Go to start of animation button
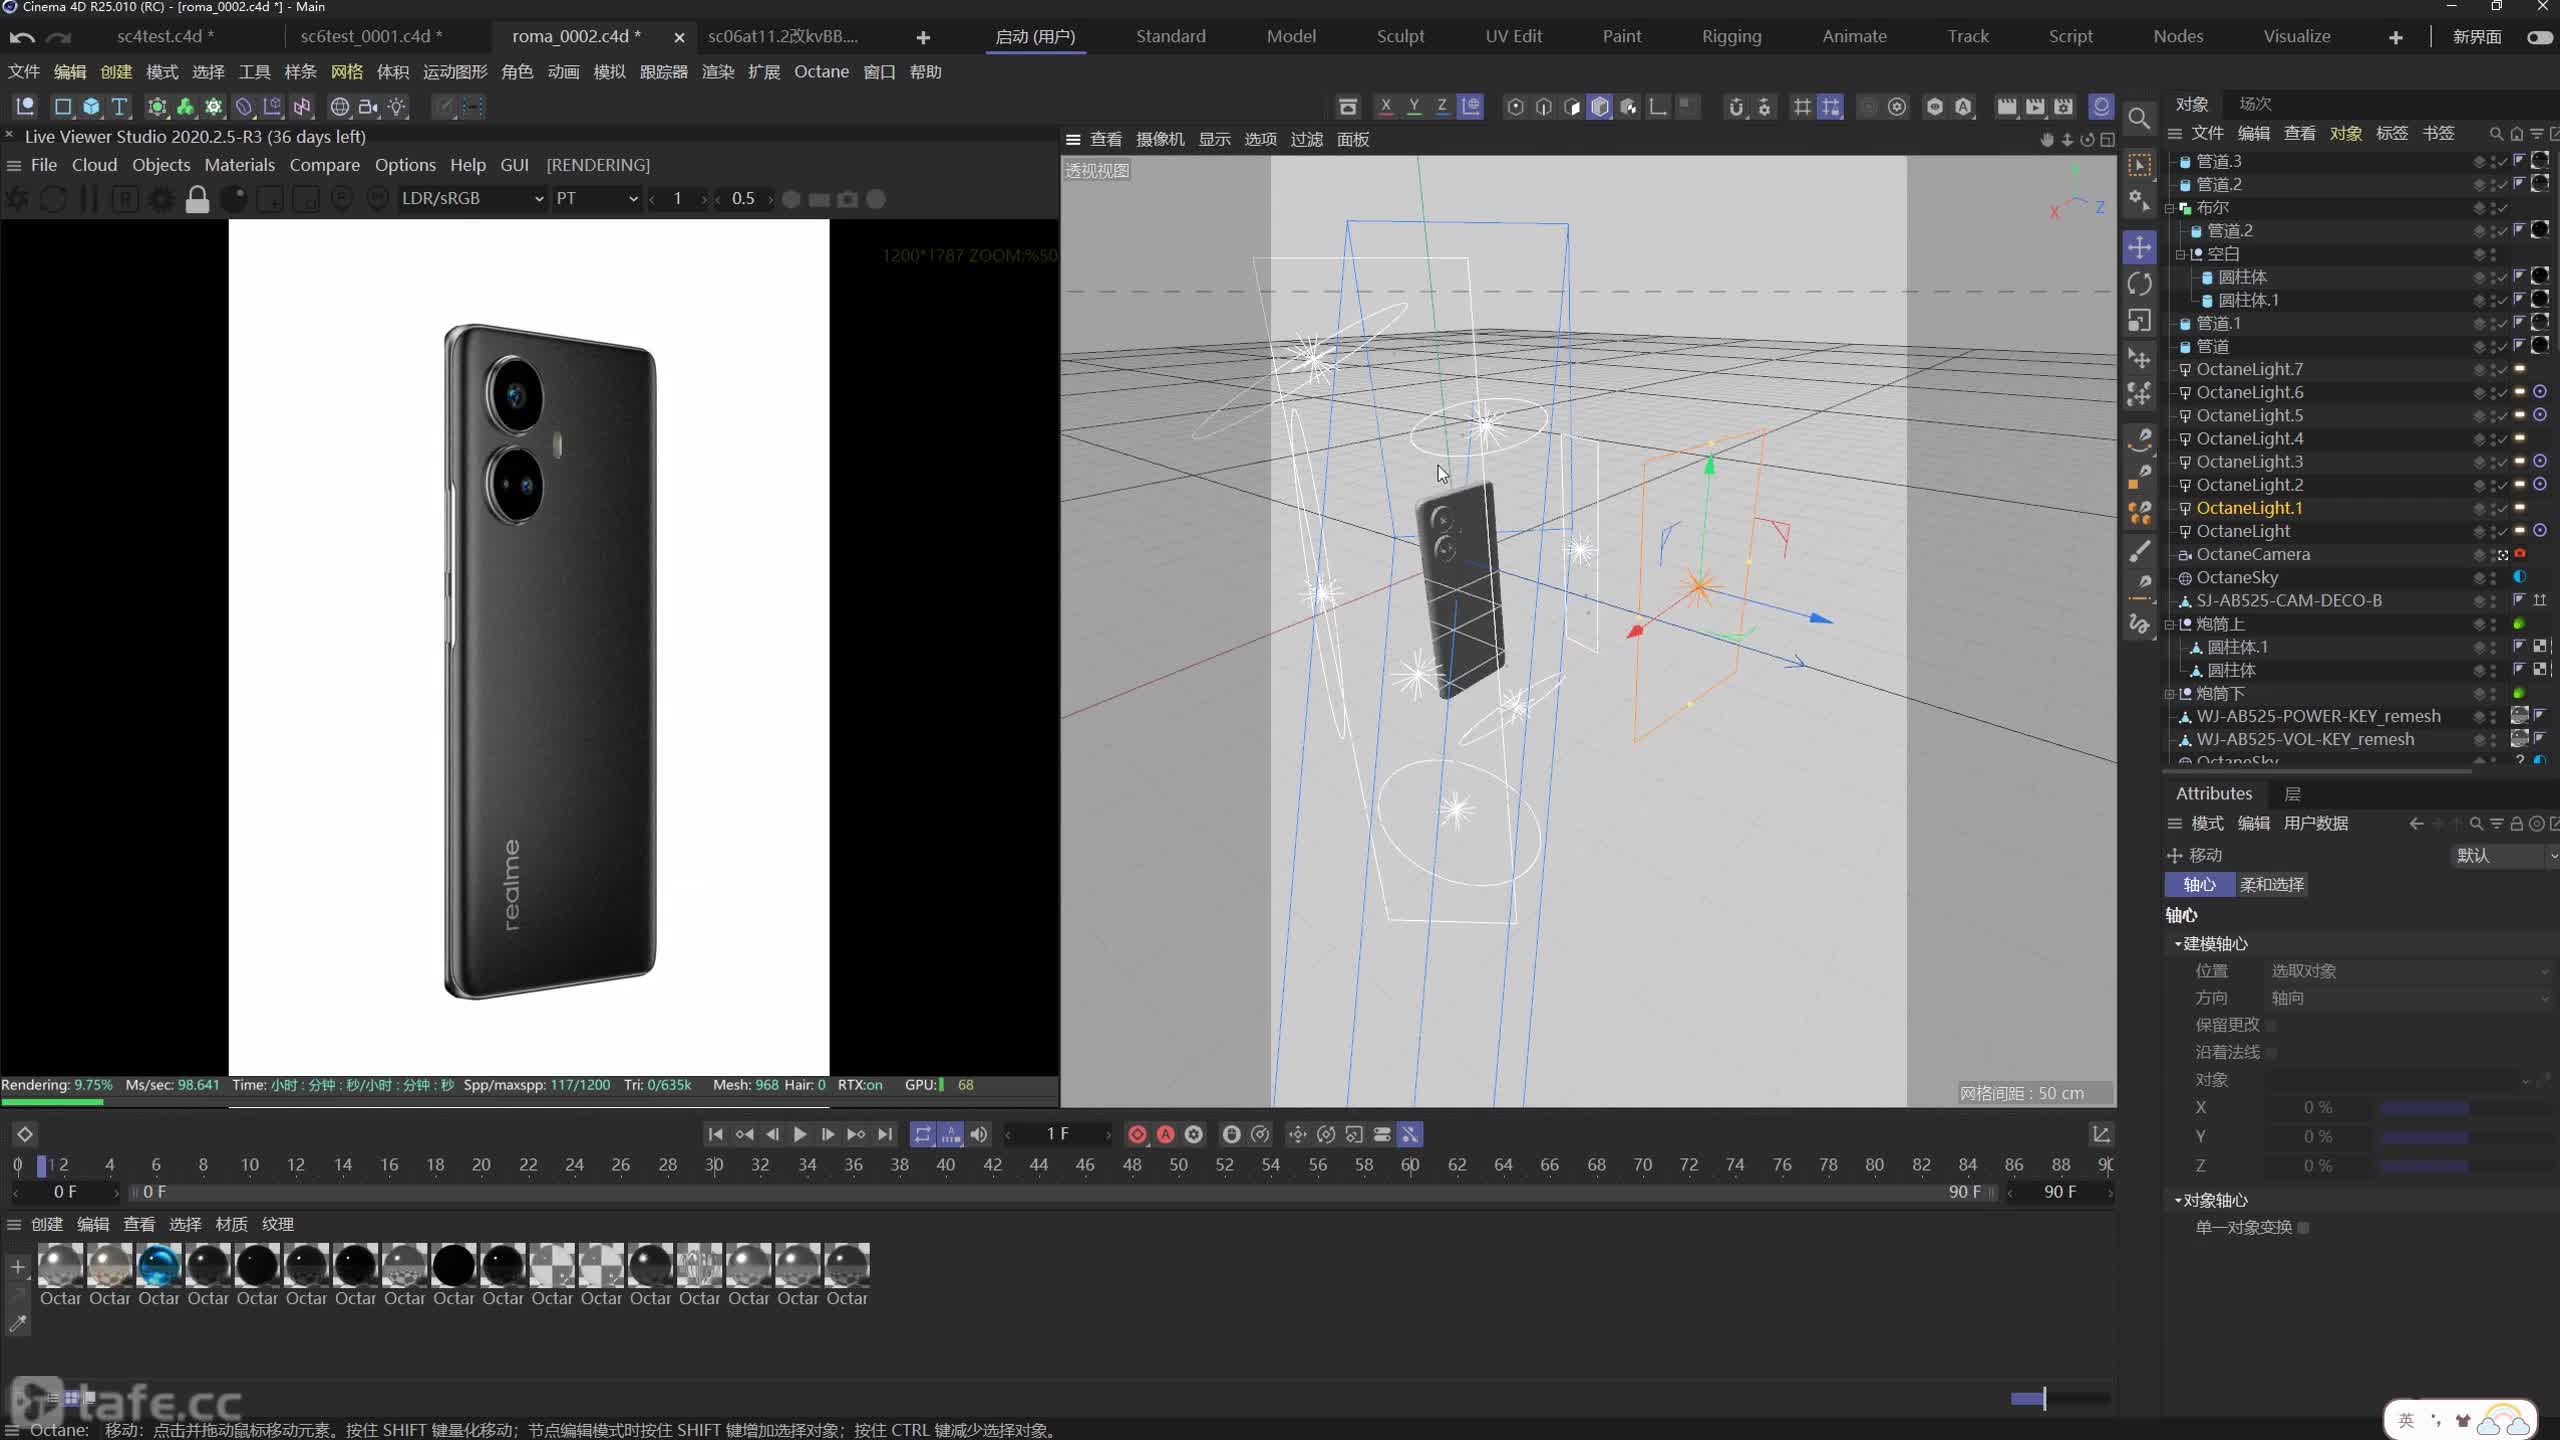Viewport: 2560px width, 1440px height. pos(715,1134)
